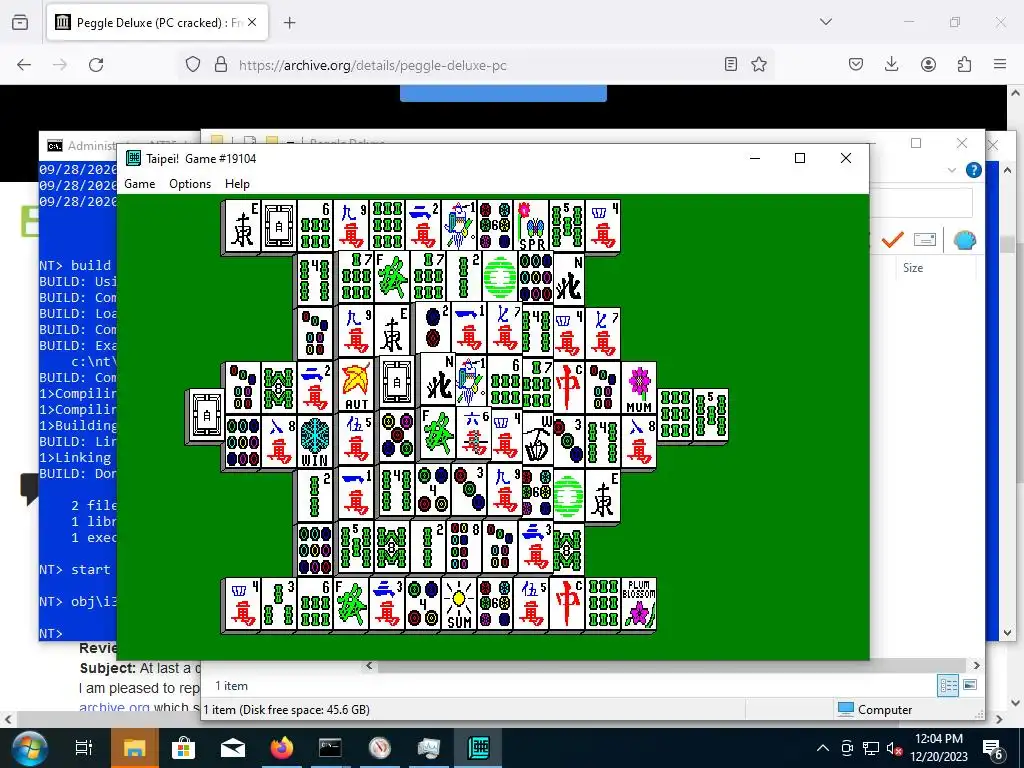
Task: Open the taskbar clock and date
Action: (939, 748)
